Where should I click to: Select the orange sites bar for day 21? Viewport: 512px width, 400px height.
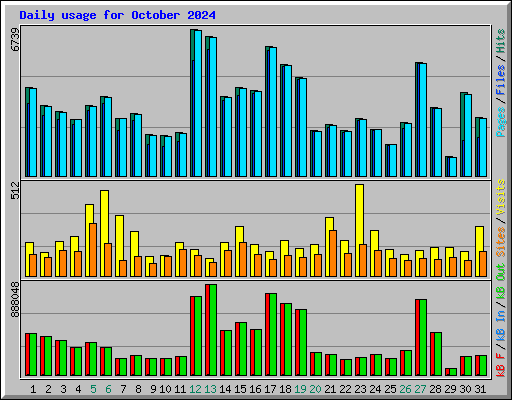click(x=333, y=253)
